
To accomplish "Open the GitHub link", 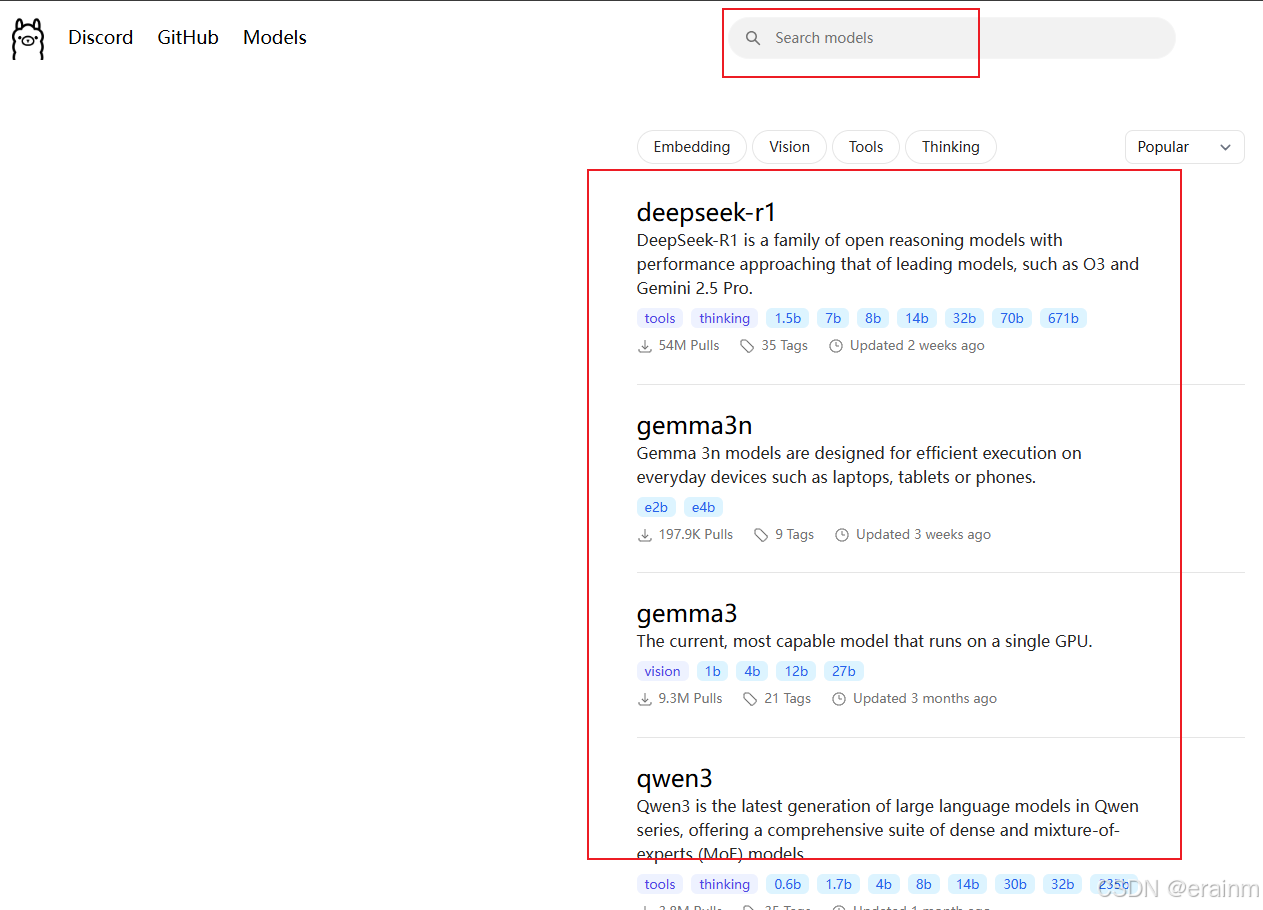I will 188,37.
